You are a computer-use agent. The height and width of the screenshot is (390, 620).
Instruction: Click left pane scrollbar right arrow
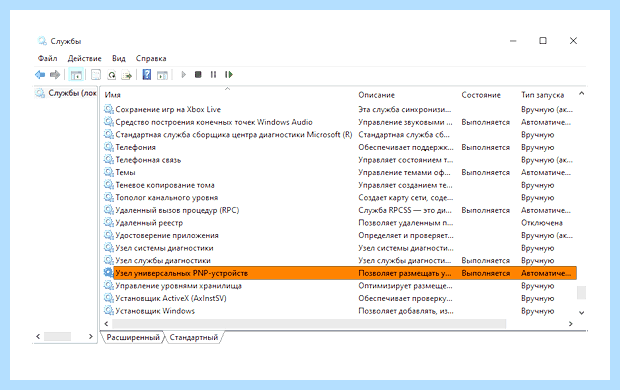click(x=91, y=337)
